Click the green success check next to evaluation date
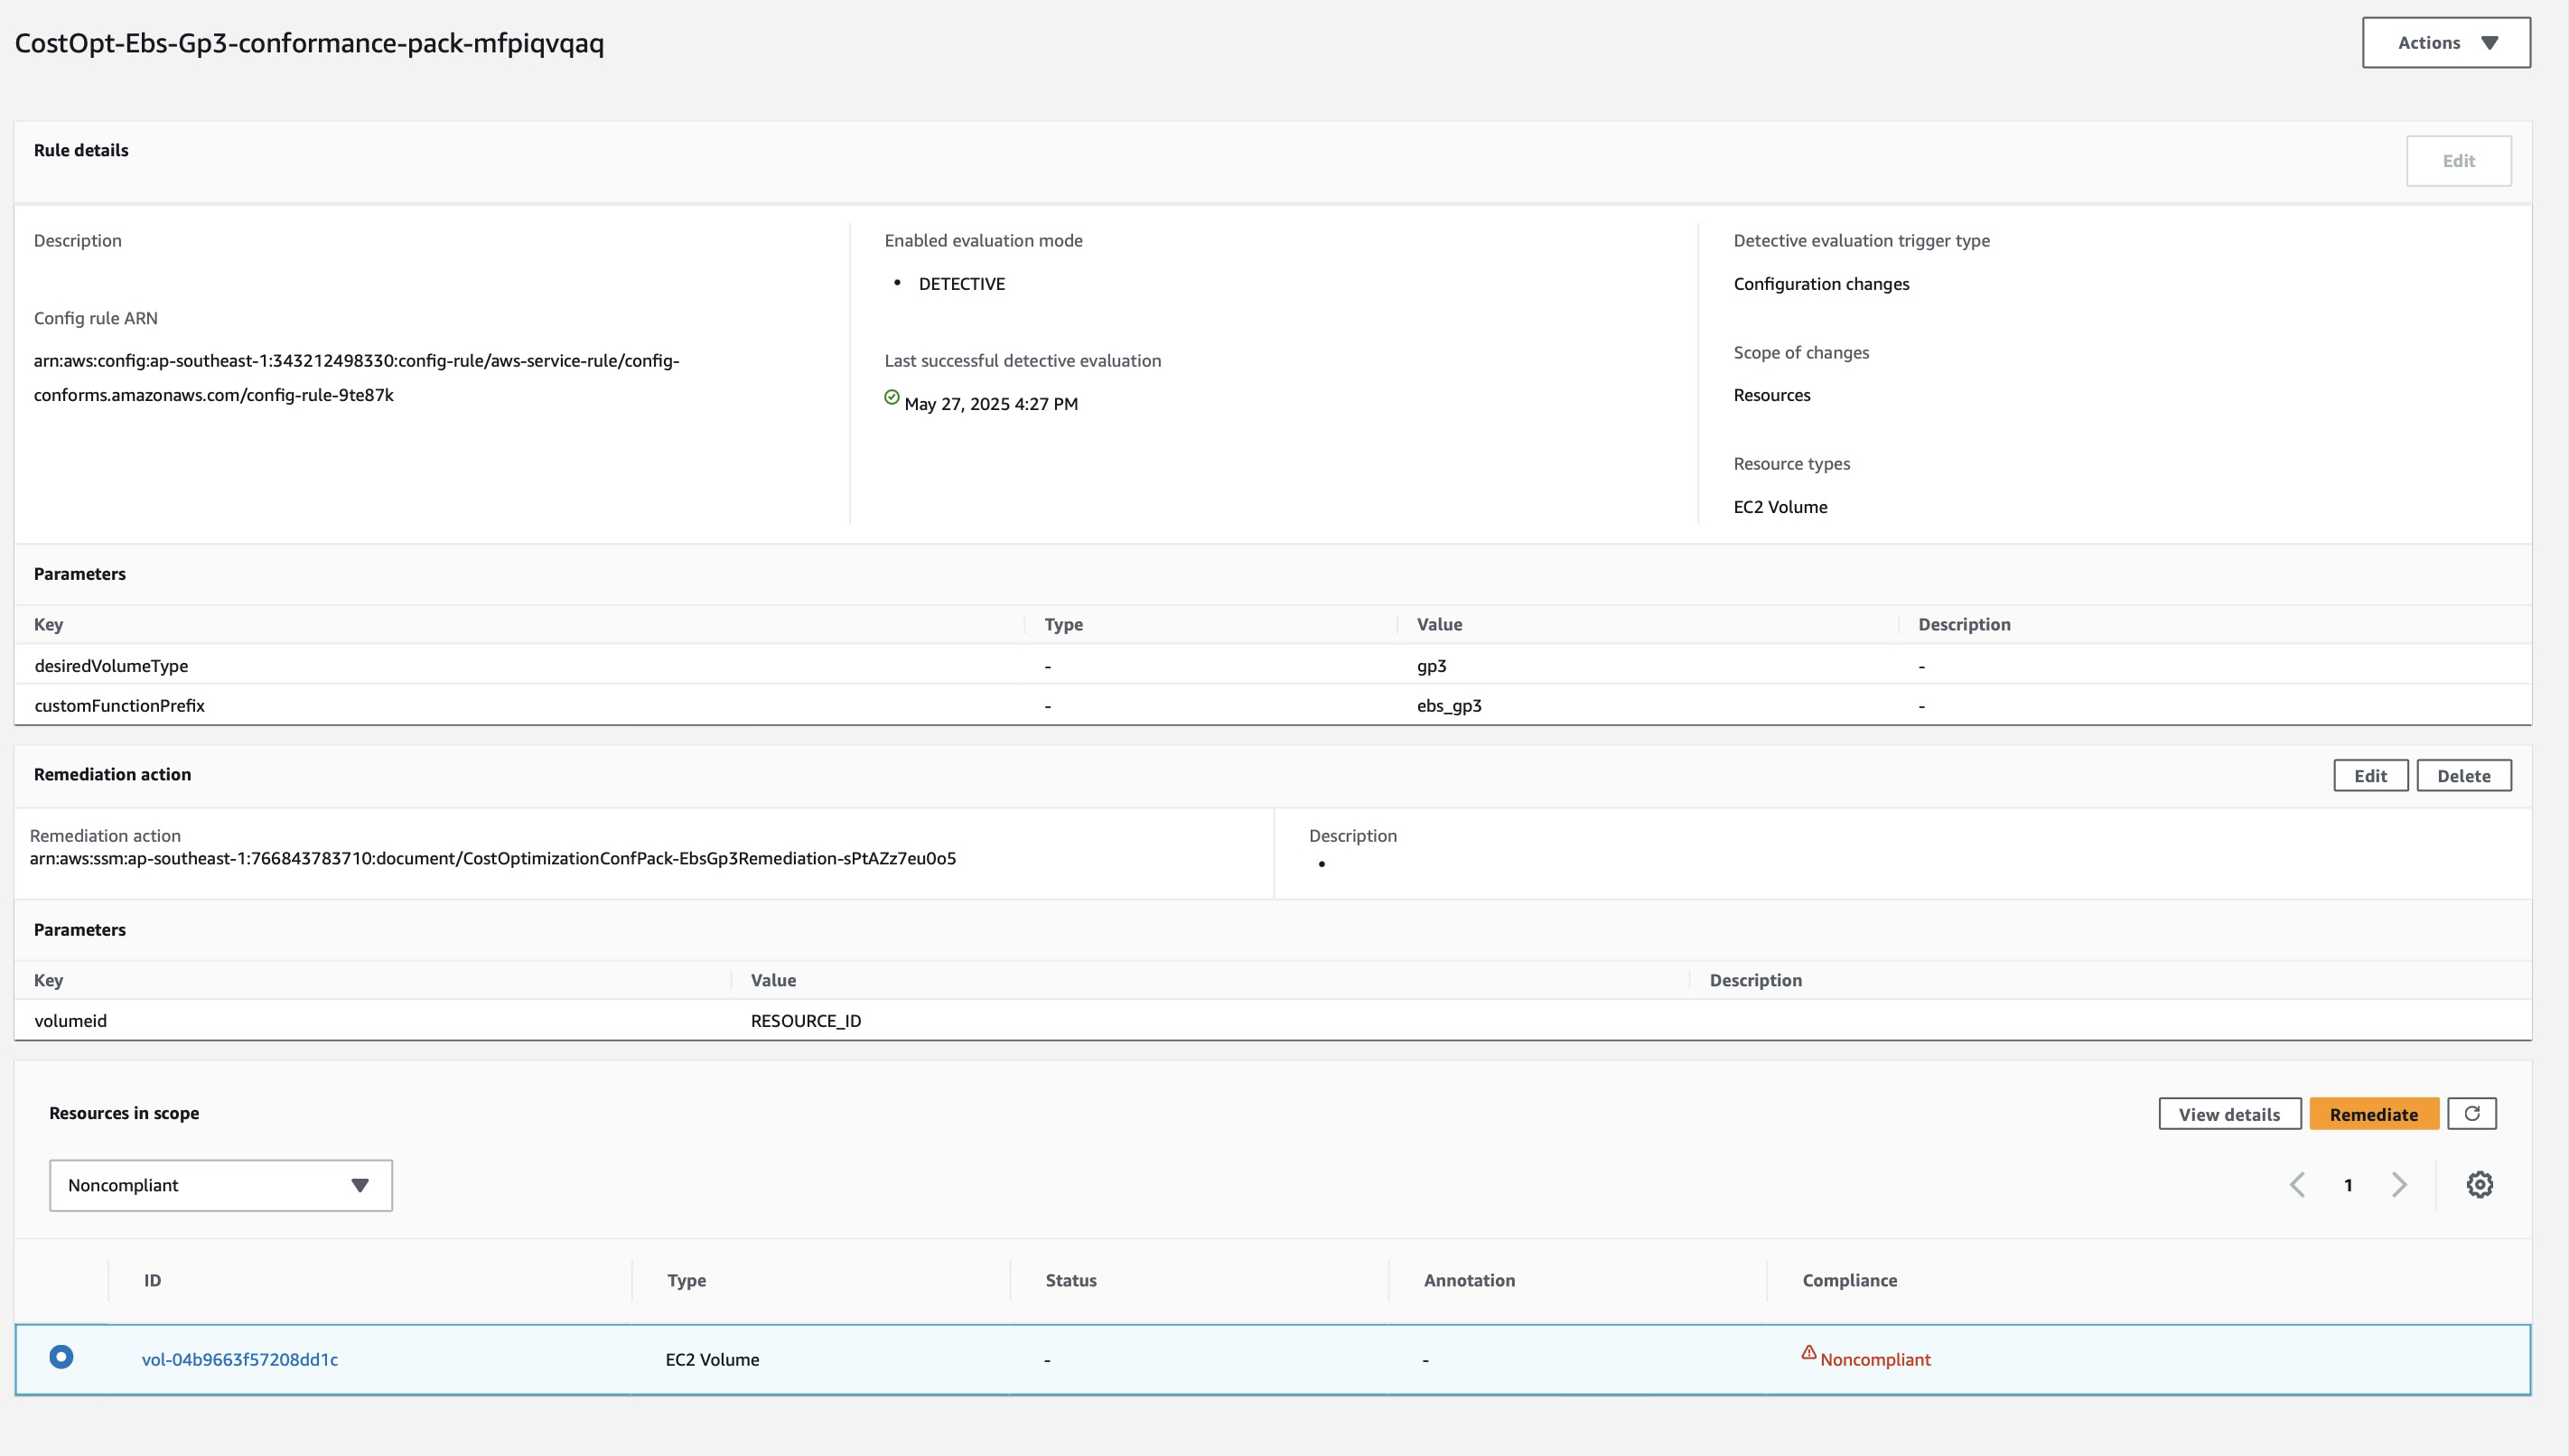This screenshot has width=2569, height=1456. [x=890, y=397]
